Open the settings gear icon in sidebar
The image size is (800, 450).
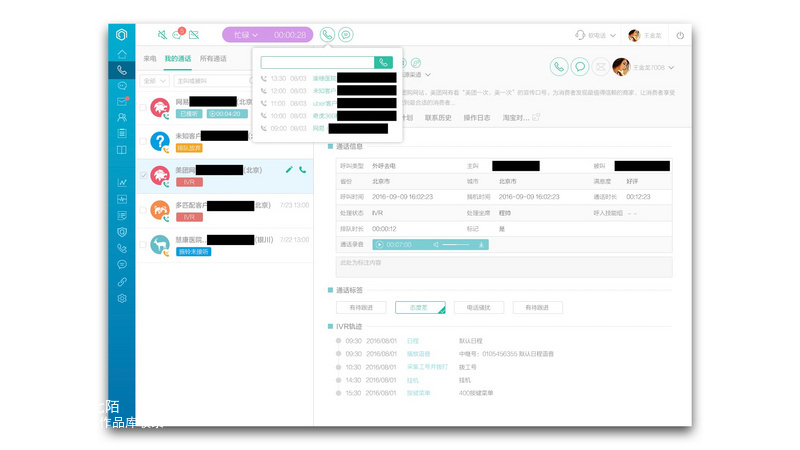(x=121, y=298)
